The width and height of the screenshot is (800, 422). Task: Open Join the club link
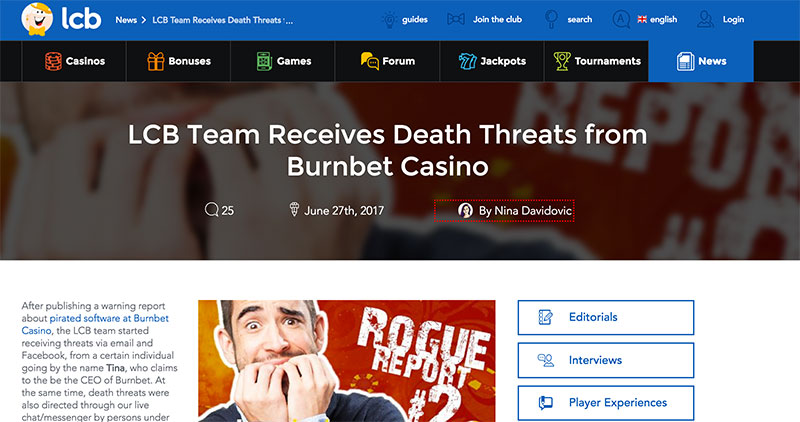pyautogui.click(x=497, y=19)
